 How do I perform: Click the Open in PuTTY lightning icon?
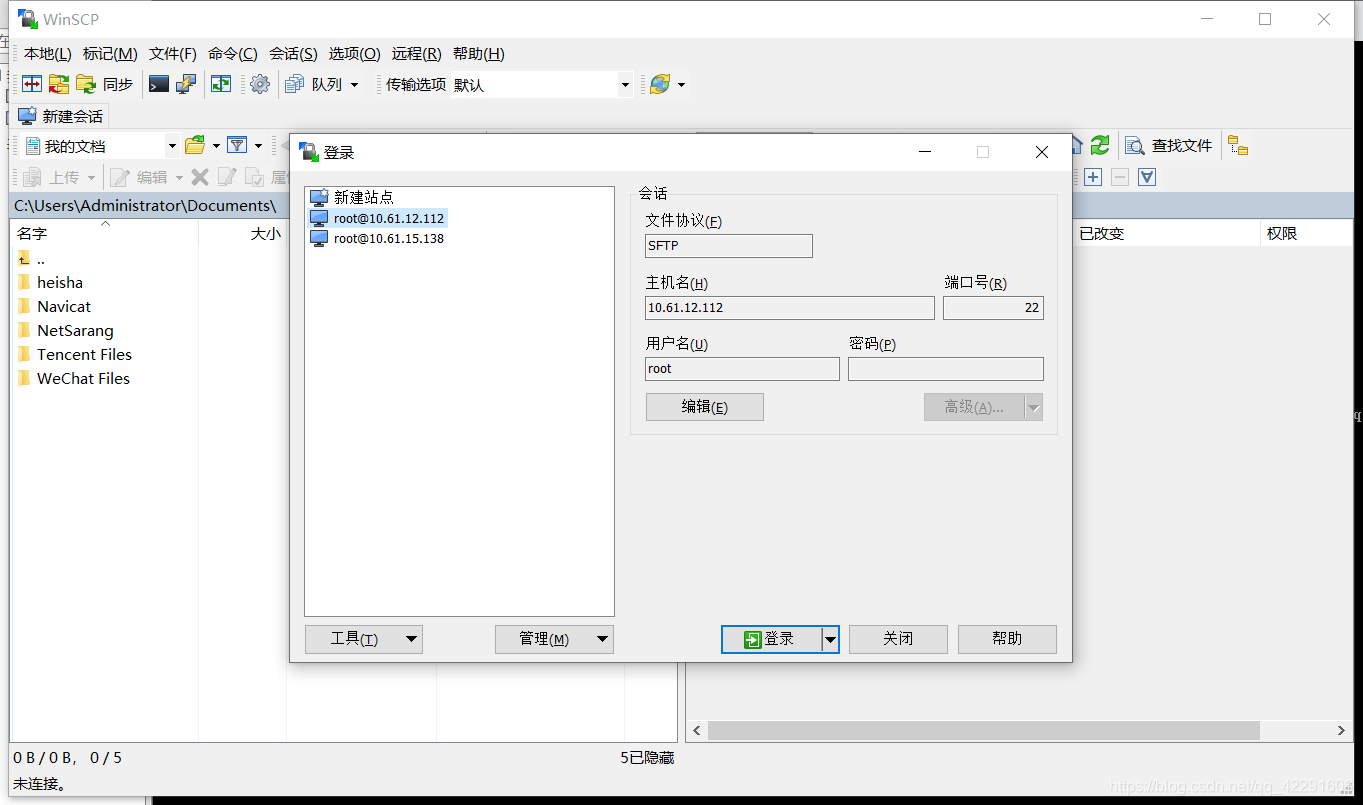pyautogui.click(x=186, y=85)
